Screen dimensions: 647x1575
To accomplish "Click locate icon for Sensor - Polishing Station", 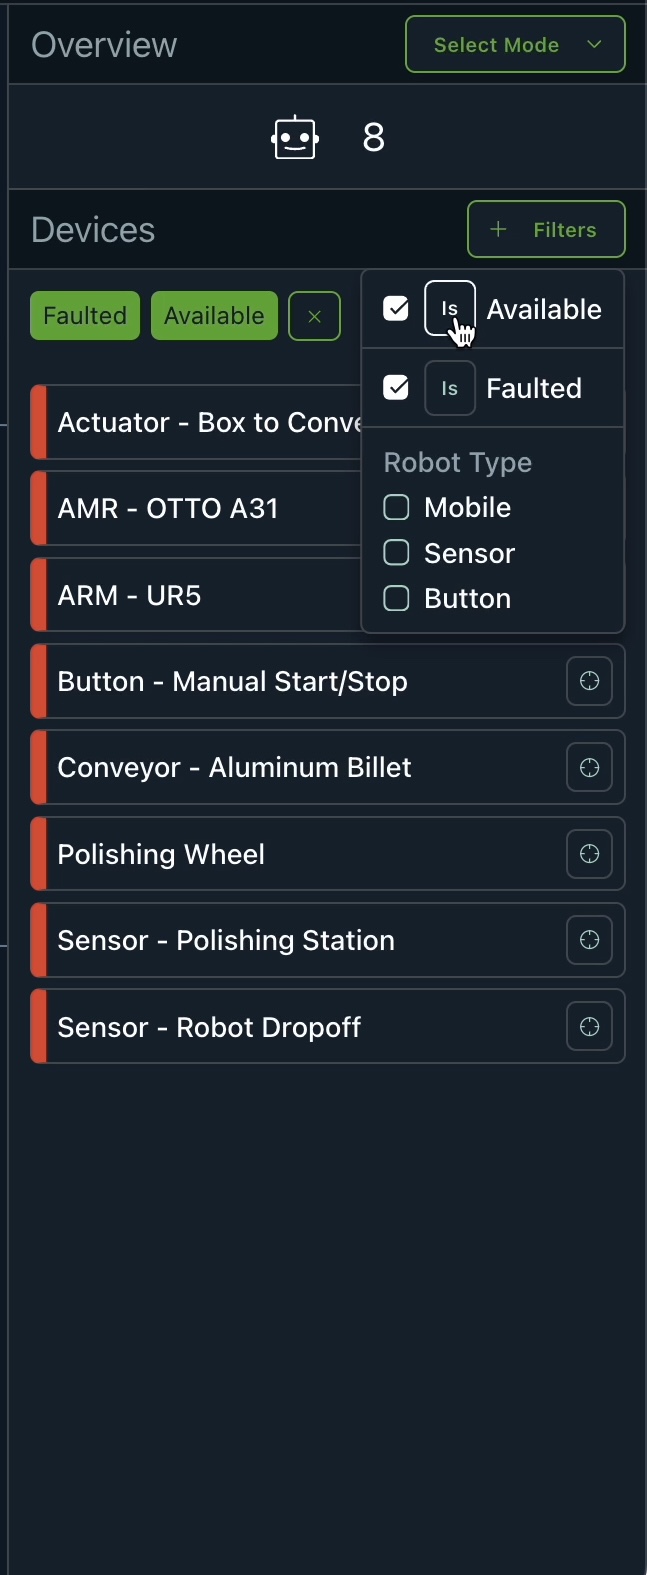I will click(589, 941).
